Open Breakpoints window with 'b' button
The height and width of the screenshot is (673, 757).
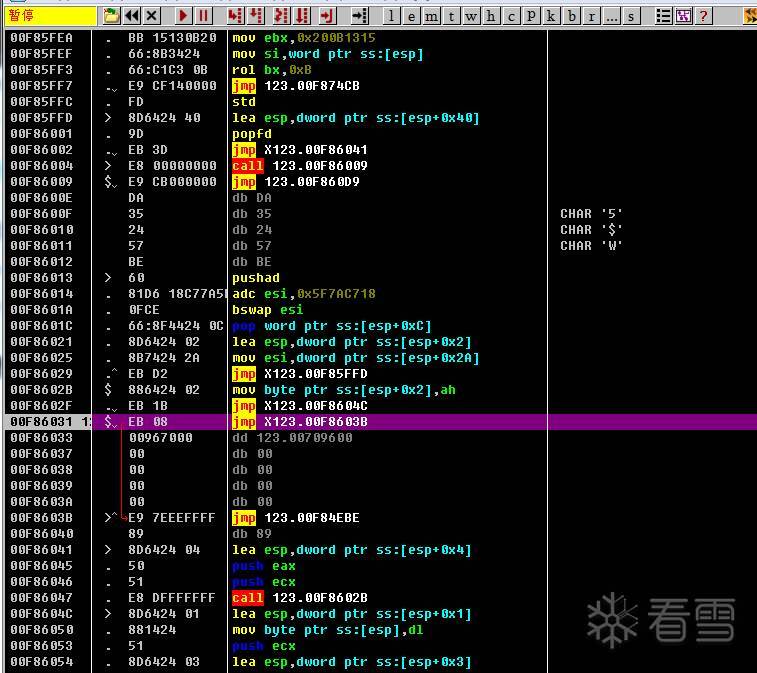point(572,16)
